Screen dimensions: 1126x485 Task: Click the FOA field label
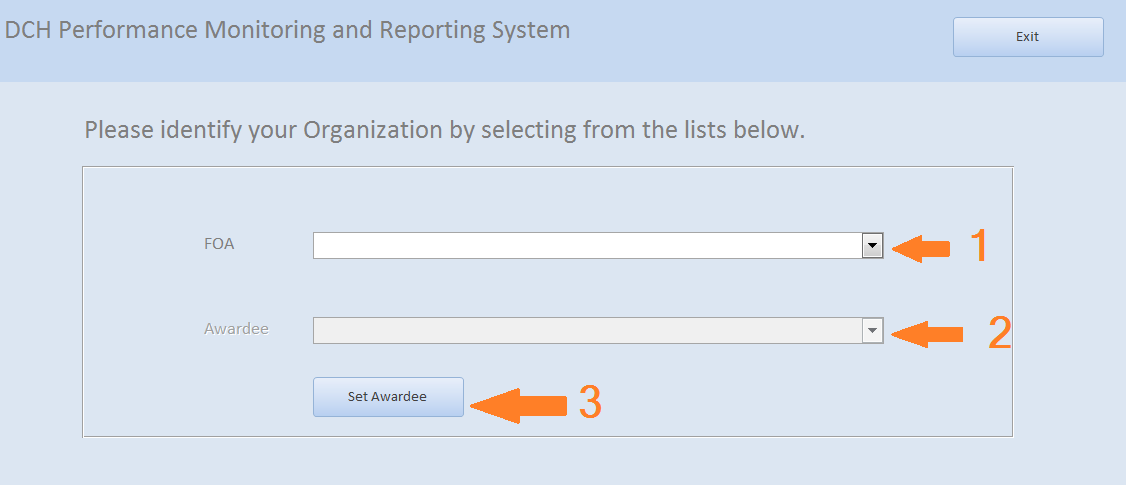[219, 243]
